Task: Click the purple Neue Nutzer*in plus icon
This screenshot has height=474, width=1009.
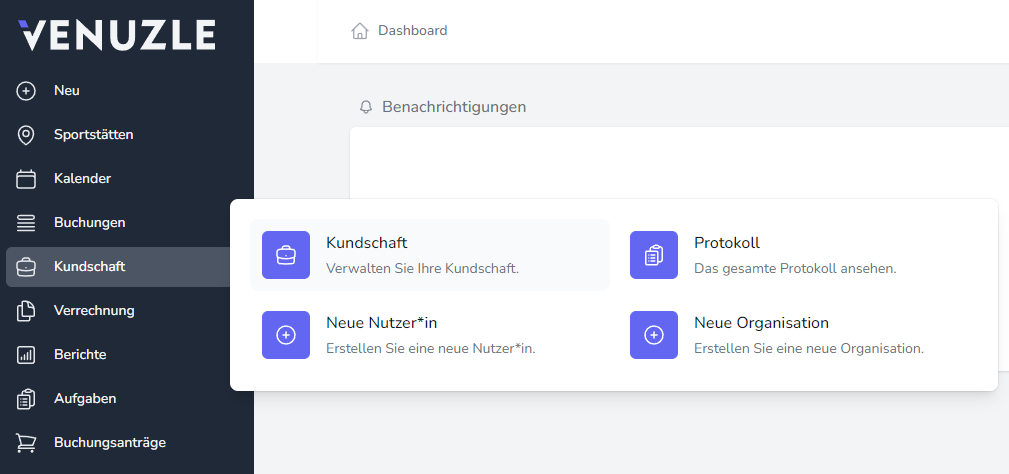Action: [286, 335]
